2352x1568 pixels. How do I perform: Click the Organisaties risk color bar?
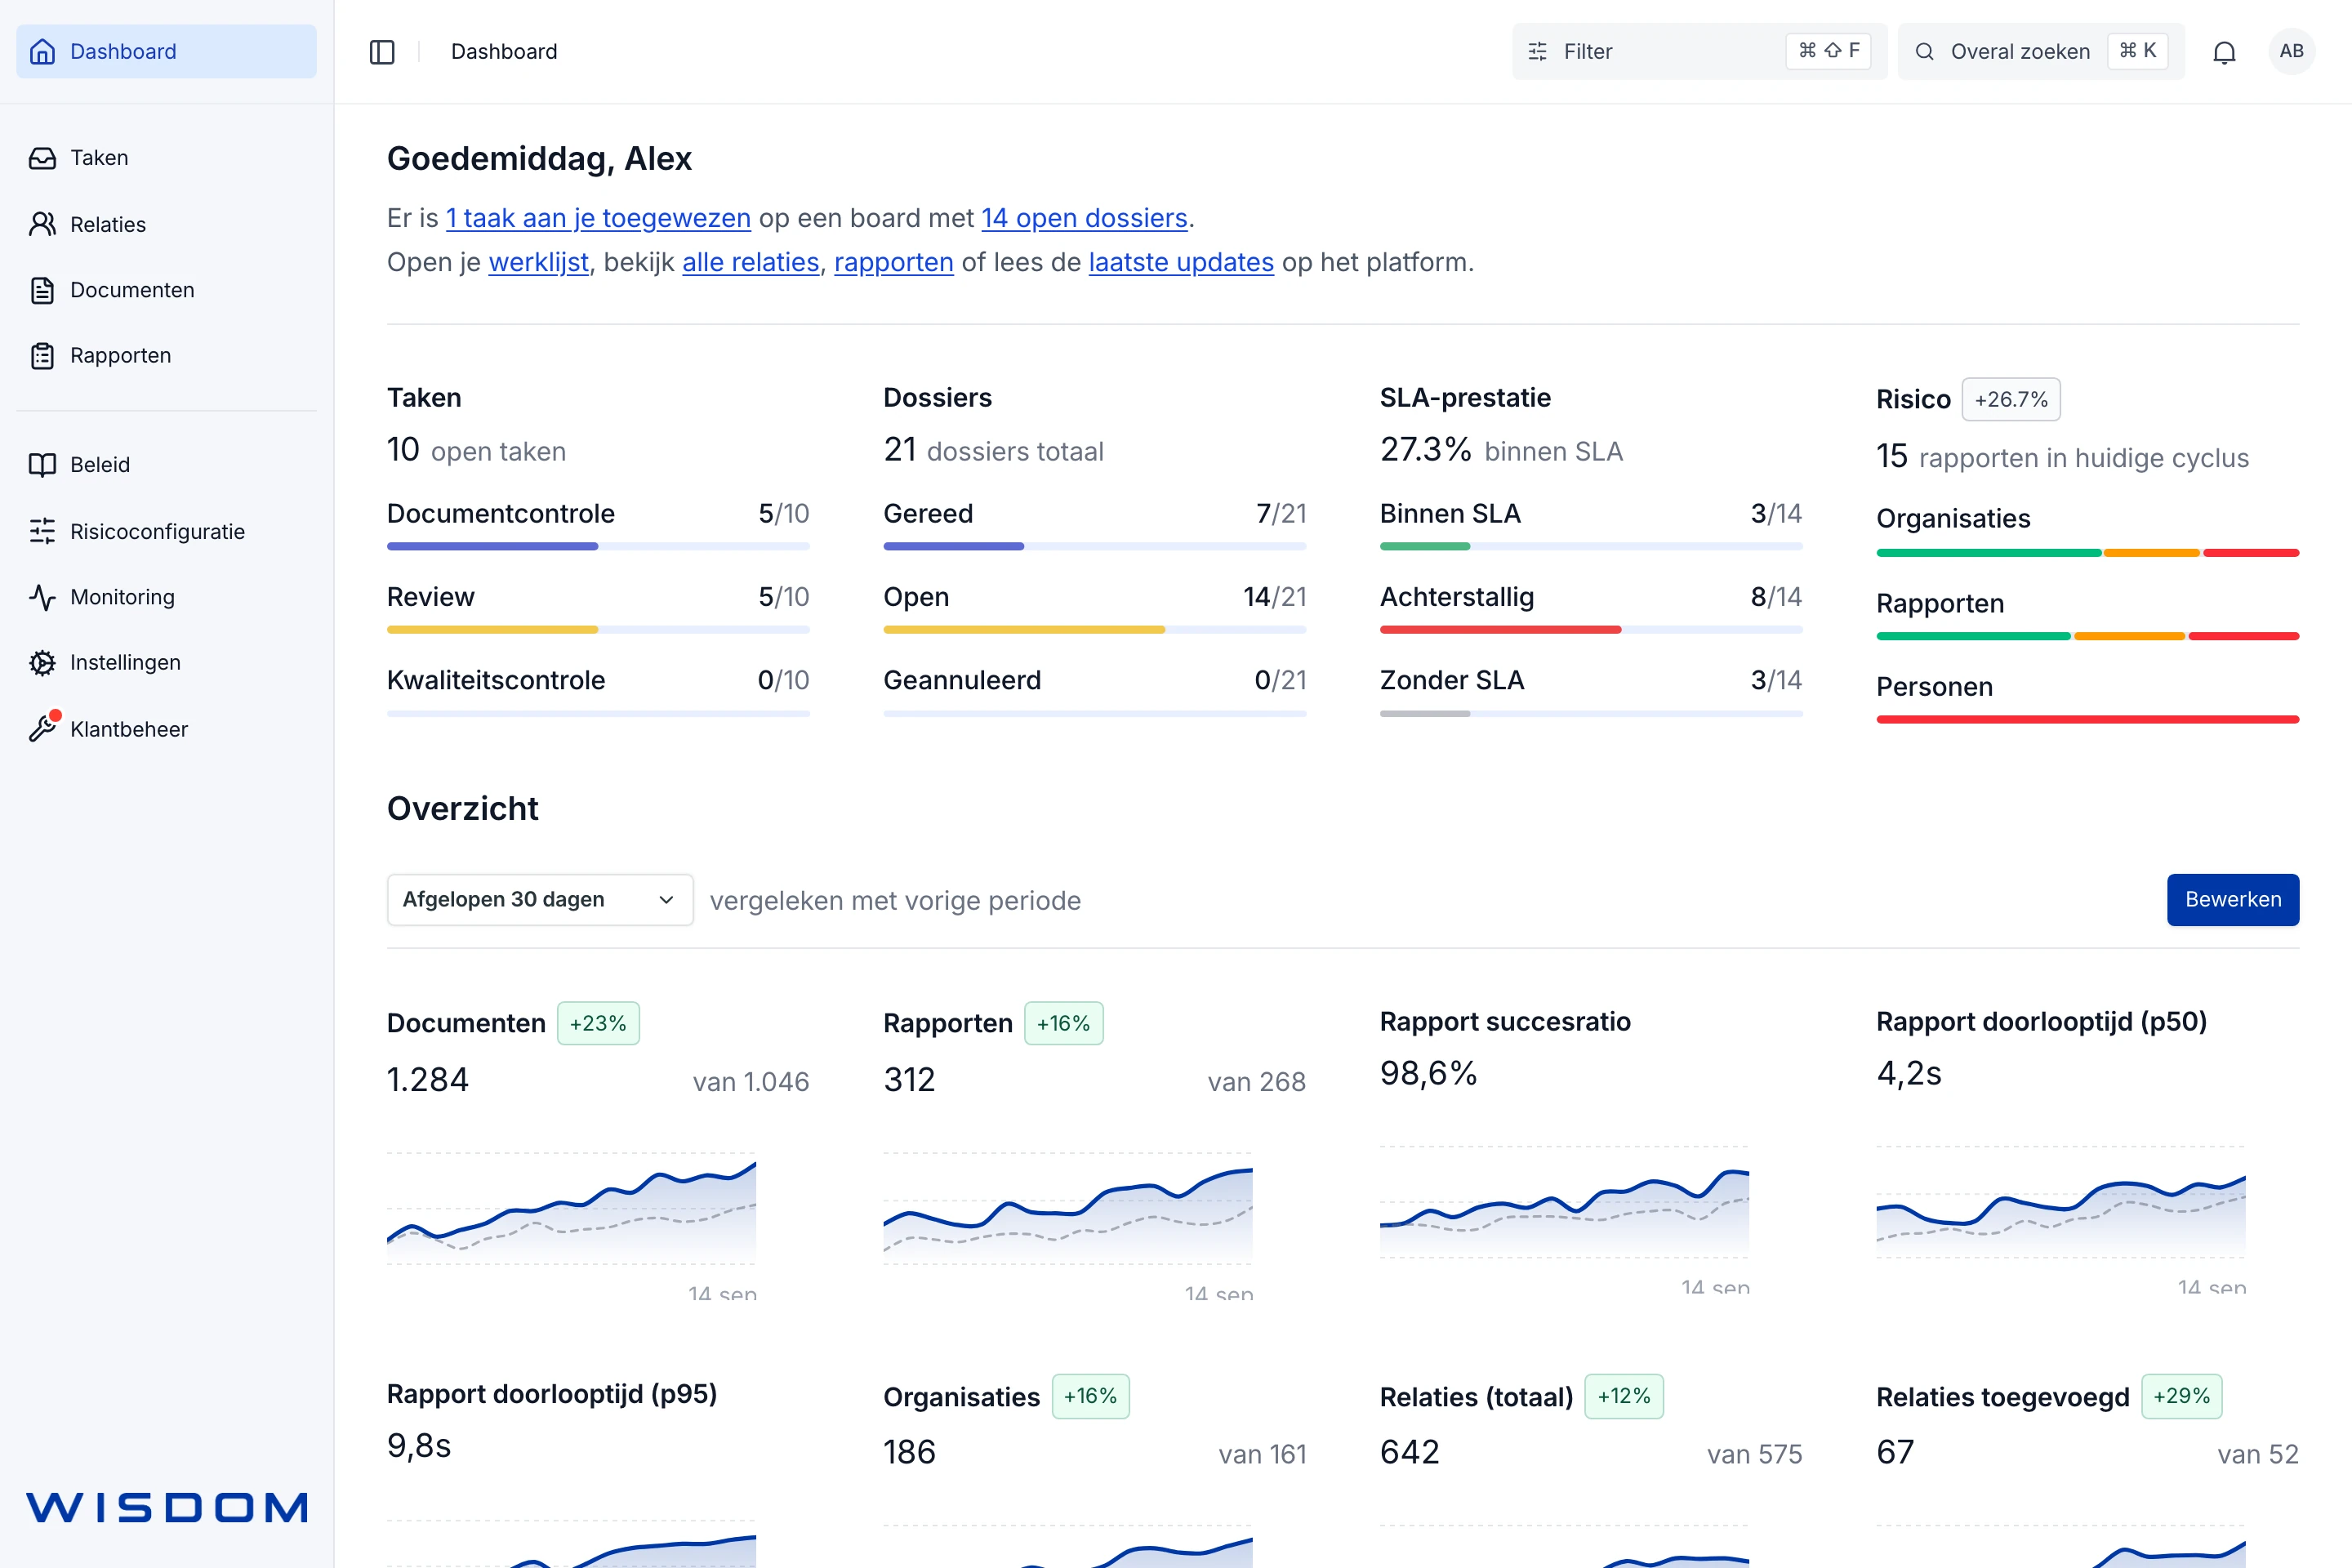[x=2088, y=553]
